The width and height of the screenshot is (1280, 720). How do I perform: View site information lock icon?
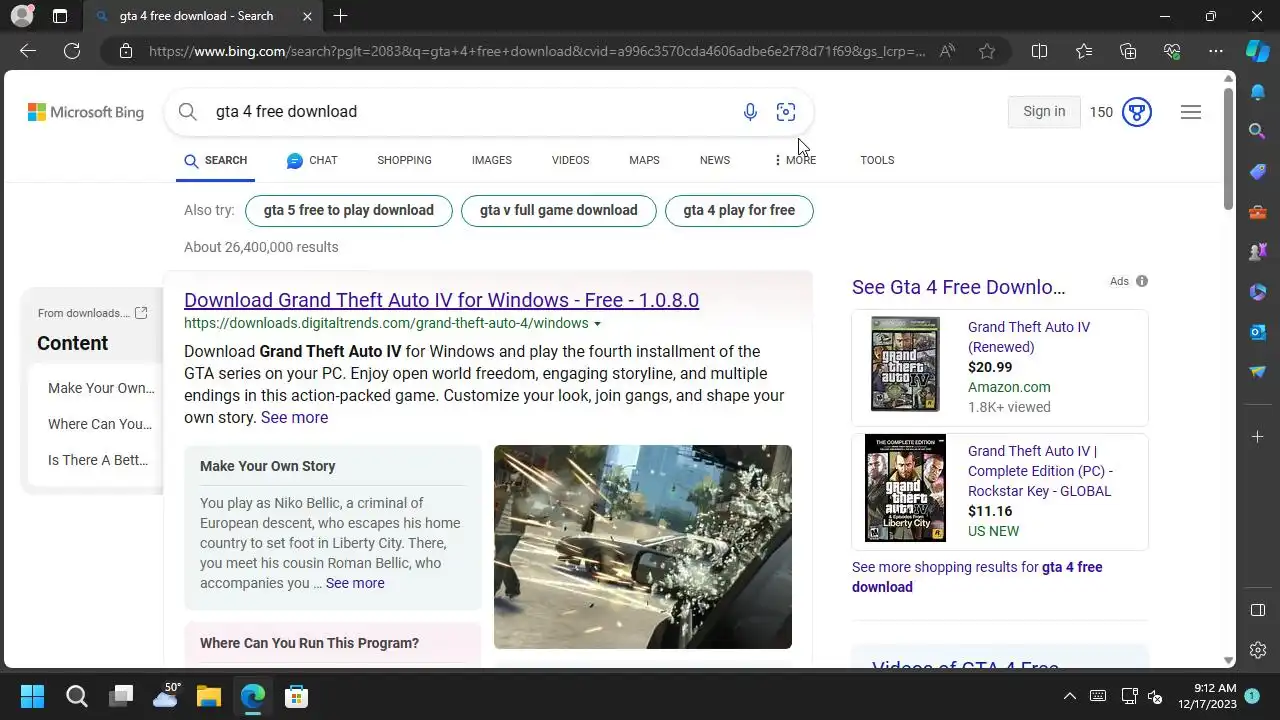click(125, 51)
